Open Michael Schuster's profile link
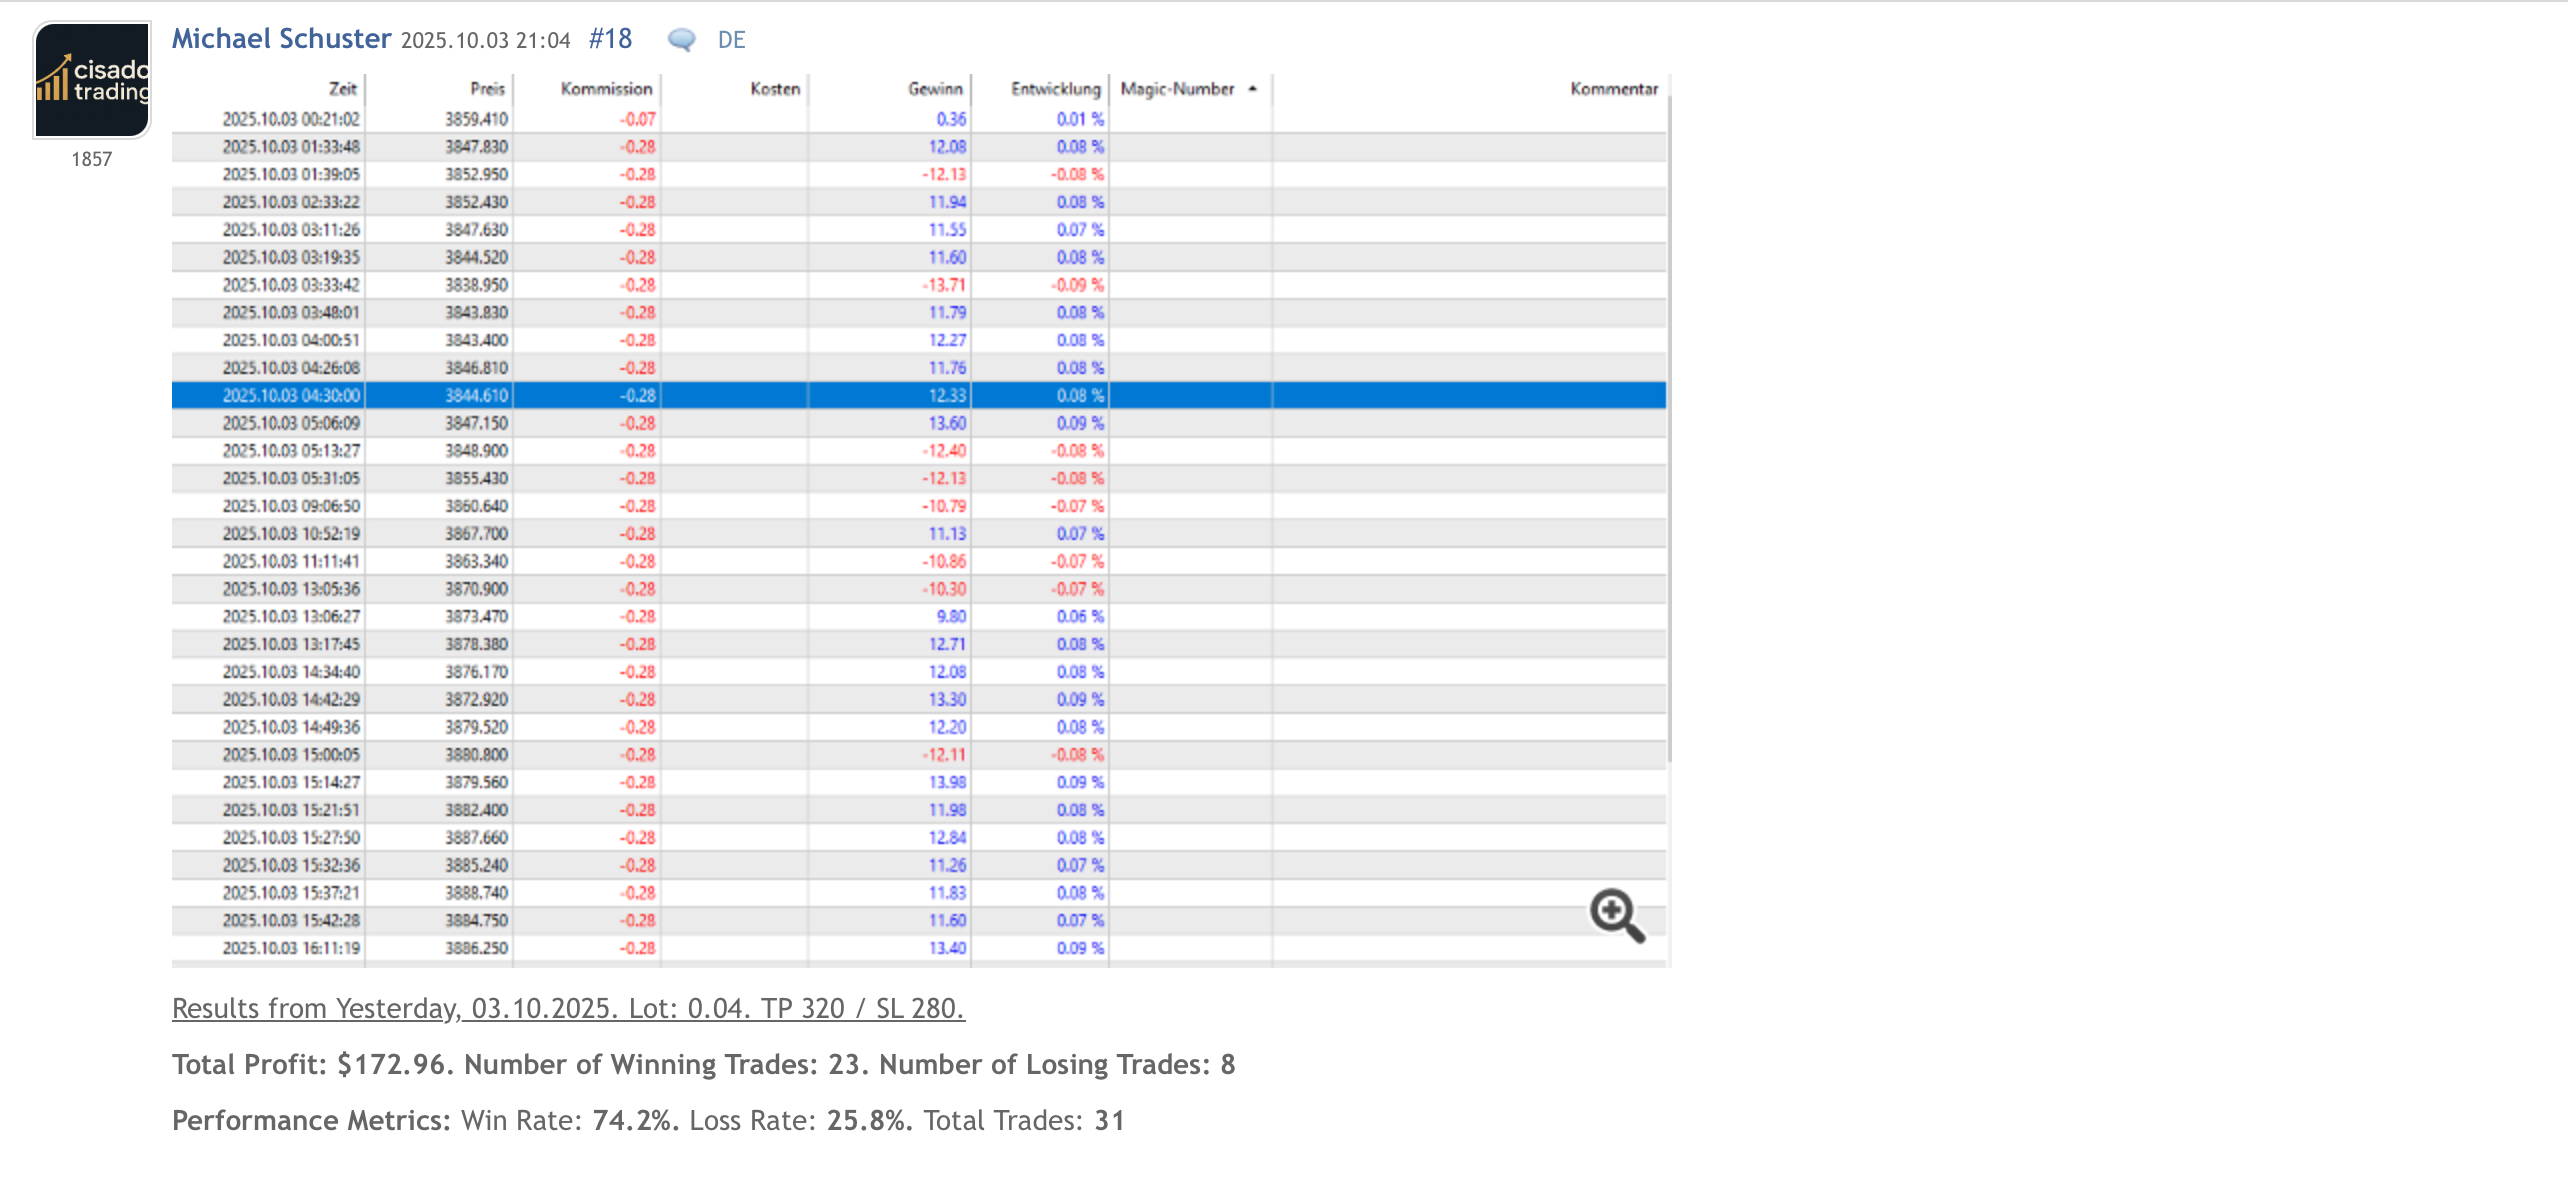 [x=281, y=39]
